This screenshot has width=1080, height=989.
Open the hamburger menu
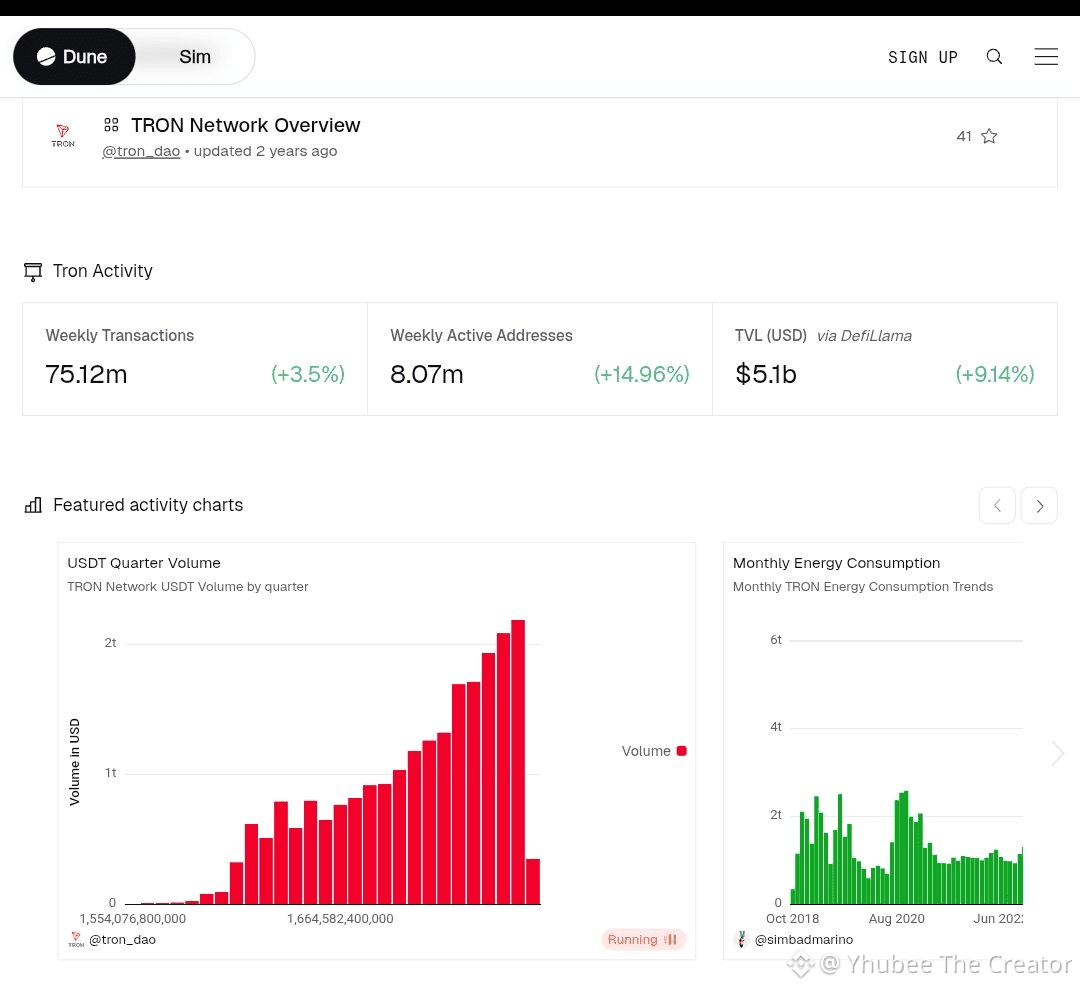1046,57
